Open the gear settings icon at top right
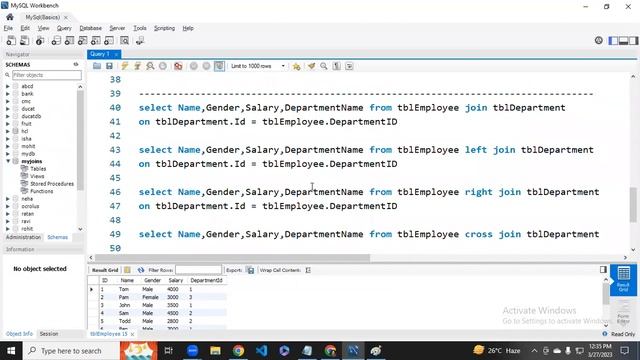The width and height of the screenshot is (640, 360). 598,40
